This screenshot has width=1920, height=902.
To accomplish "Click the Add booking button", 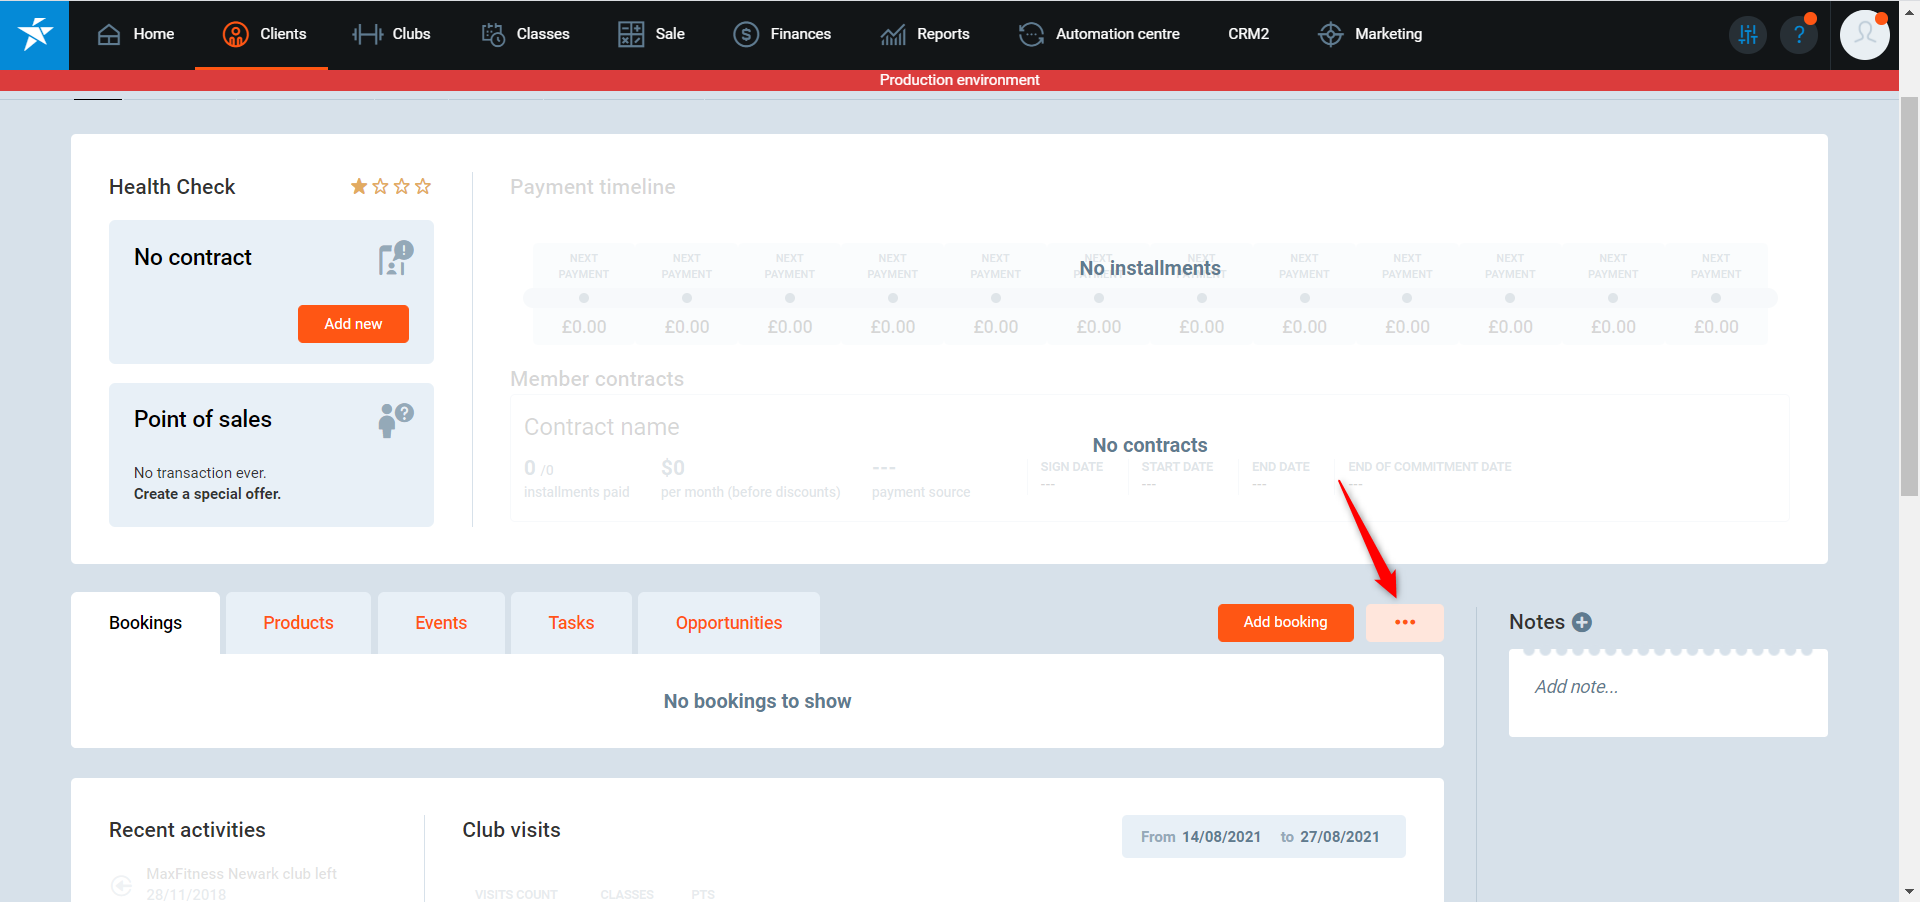I will [x=1285, y=622].
